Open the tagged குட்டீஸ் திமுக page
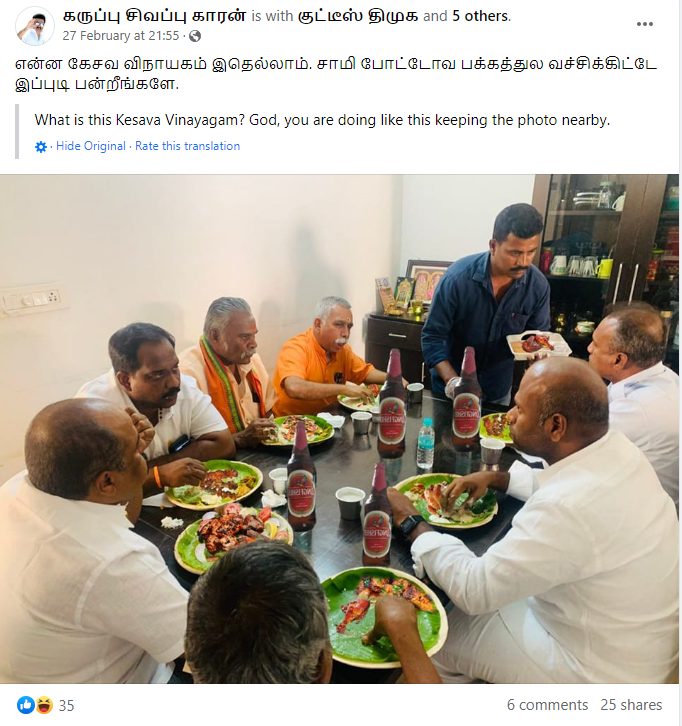 click(358, 16)
